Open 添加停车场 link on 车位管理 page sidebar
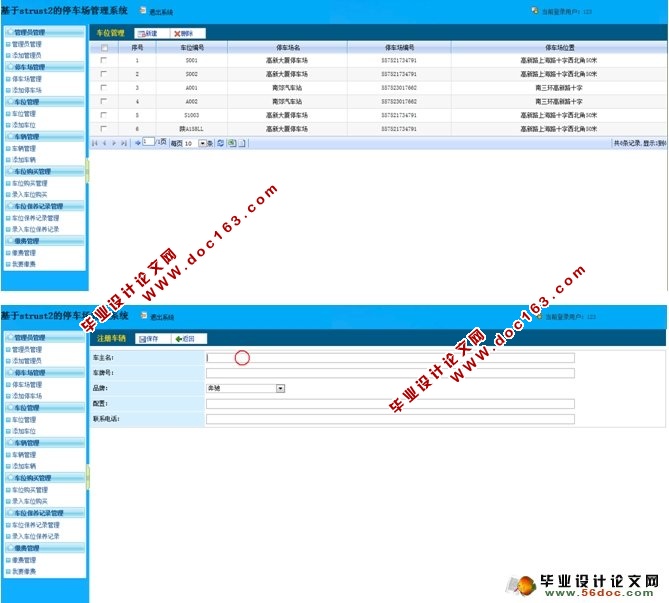The width and height of the screenshot is (669, 603). coord(26,90)
